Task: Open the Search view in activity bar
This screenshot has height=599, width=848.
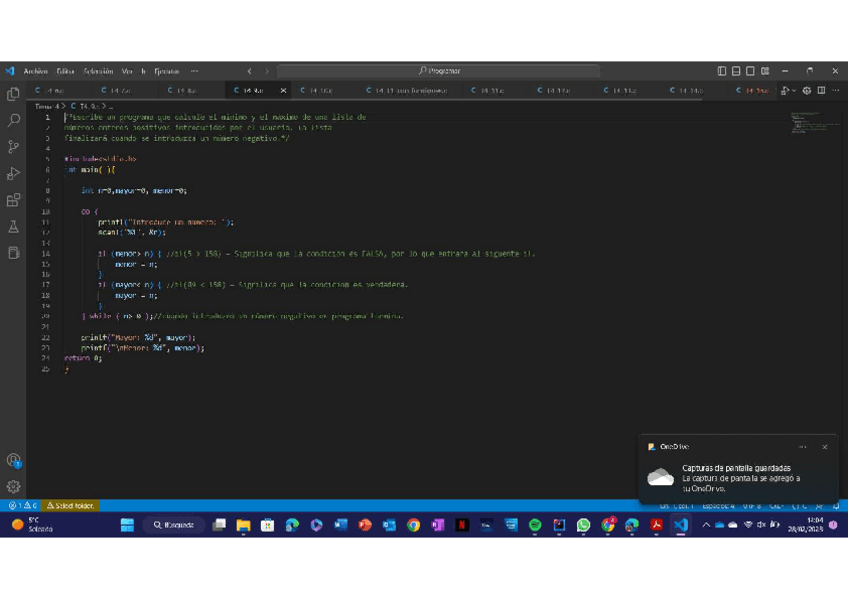Action: click(14, 120)
